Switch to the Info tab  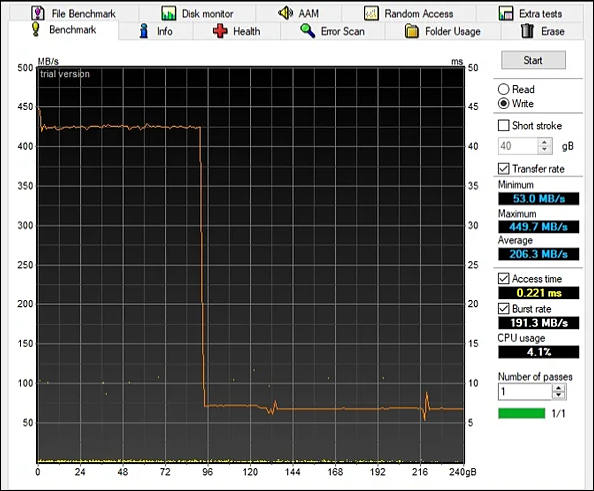[156, 31]
